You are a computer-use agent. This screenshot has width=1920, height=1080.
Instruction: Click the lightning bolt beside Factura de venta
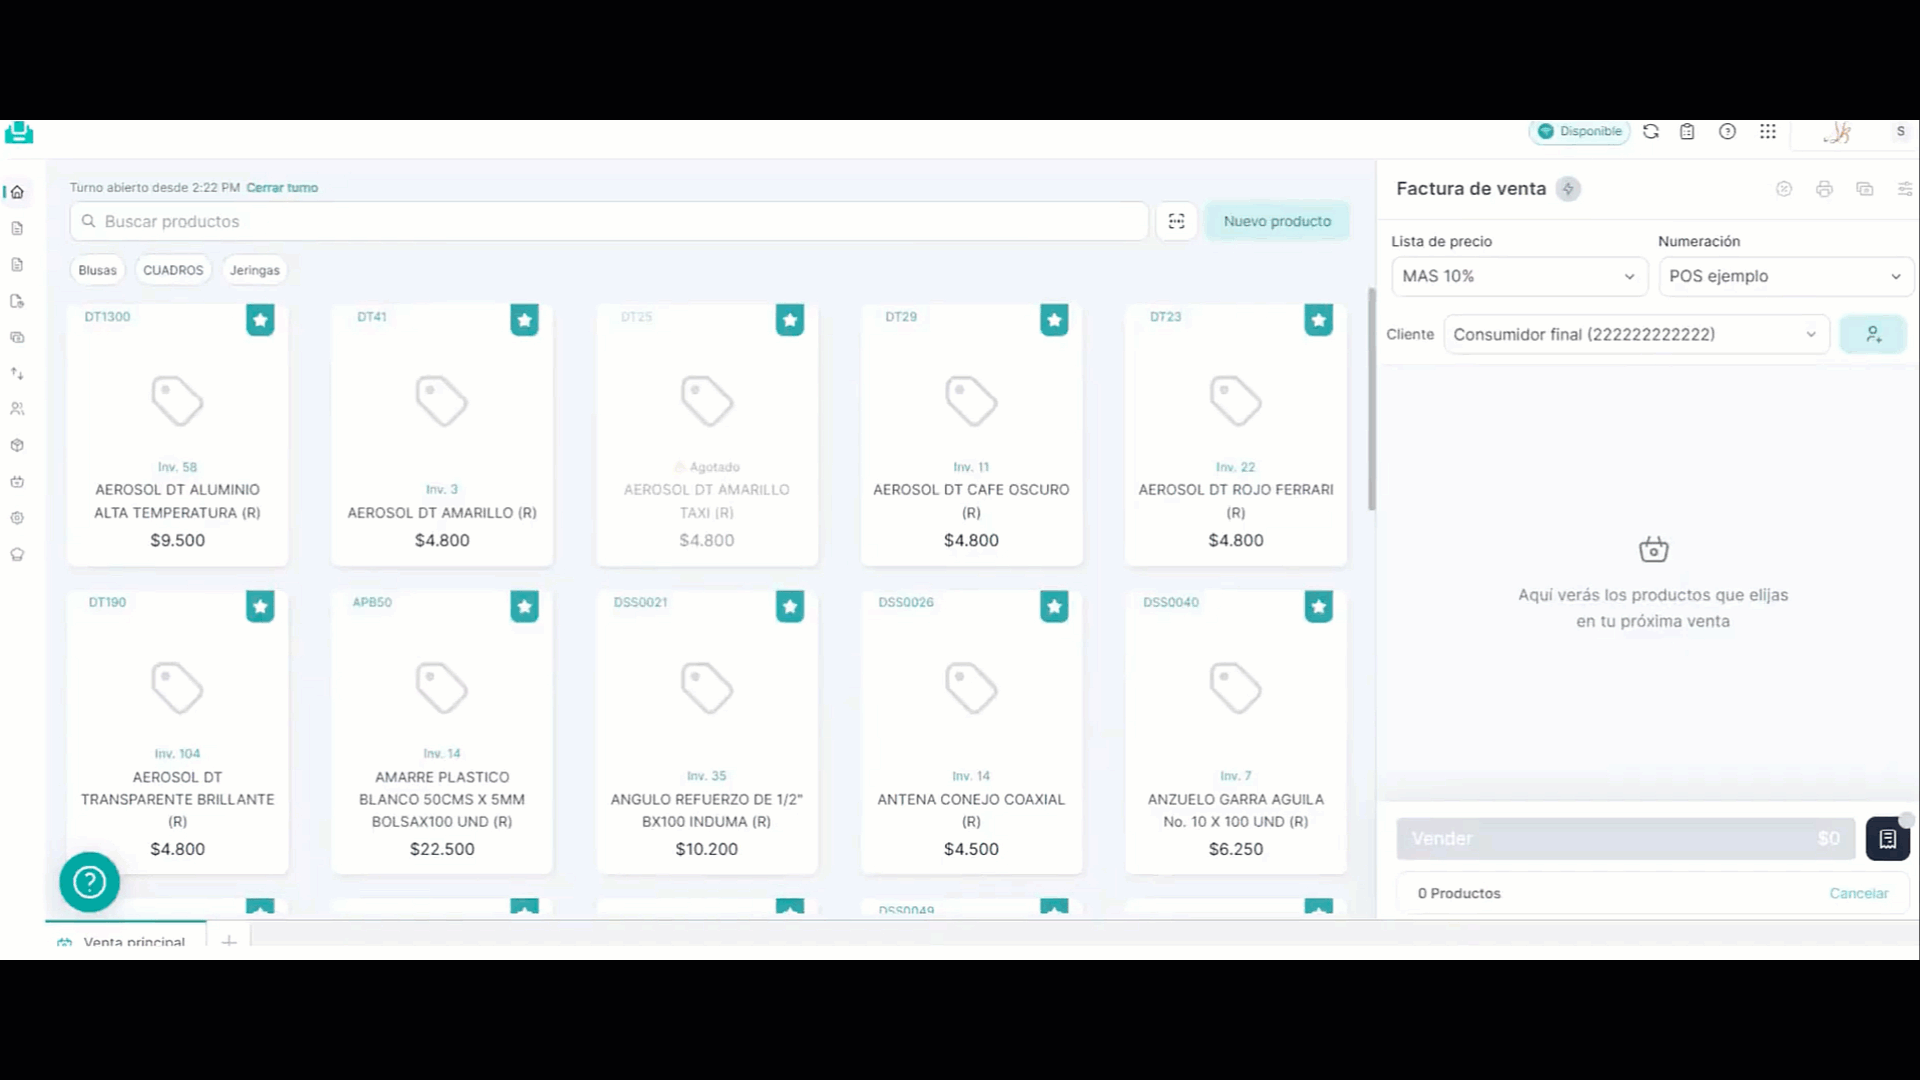[1568, 189]
